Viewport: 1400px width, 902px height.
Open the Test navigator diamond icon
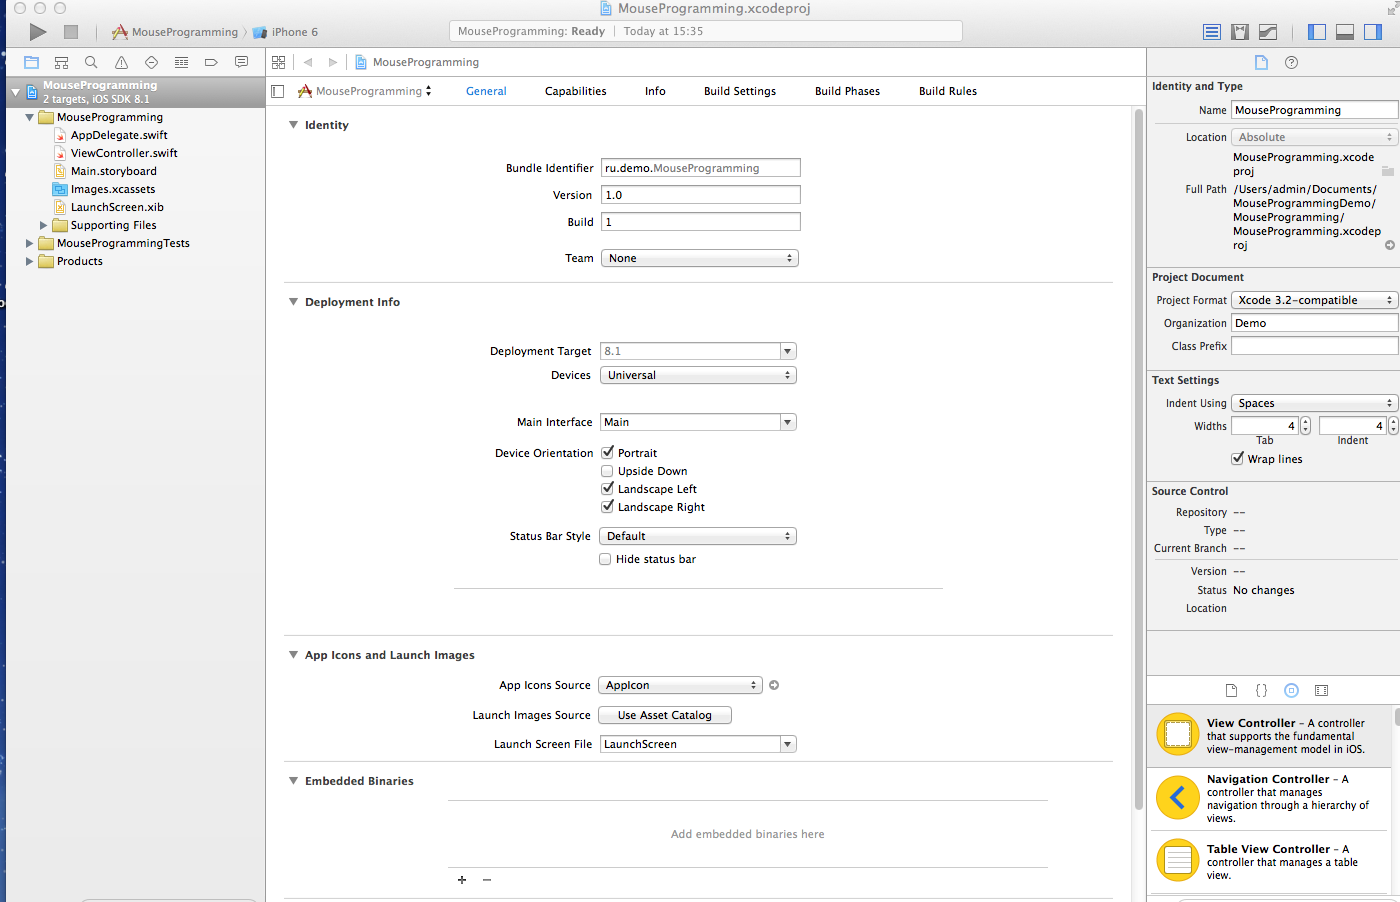[x=151, y=62]
